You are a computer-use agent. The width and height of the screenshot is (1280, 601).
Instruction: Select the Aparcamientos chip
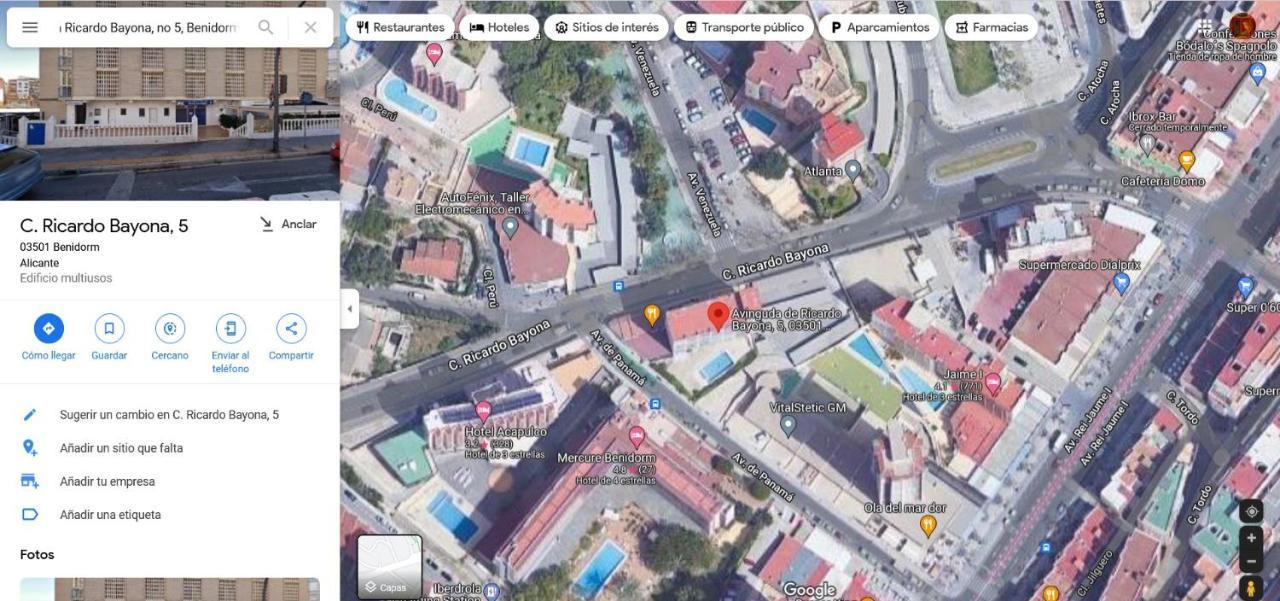click(879, 27)
